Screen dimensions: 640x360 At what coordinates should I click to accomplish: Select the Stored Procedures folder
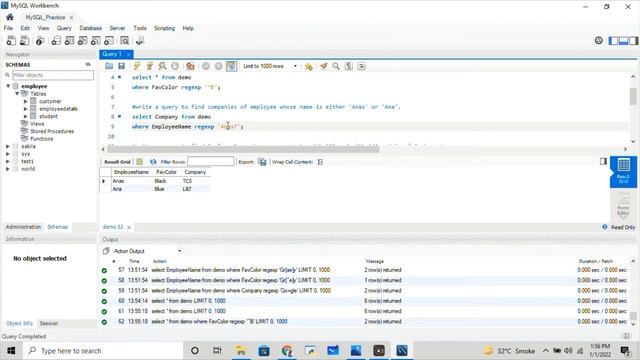[x=52, y=131]
